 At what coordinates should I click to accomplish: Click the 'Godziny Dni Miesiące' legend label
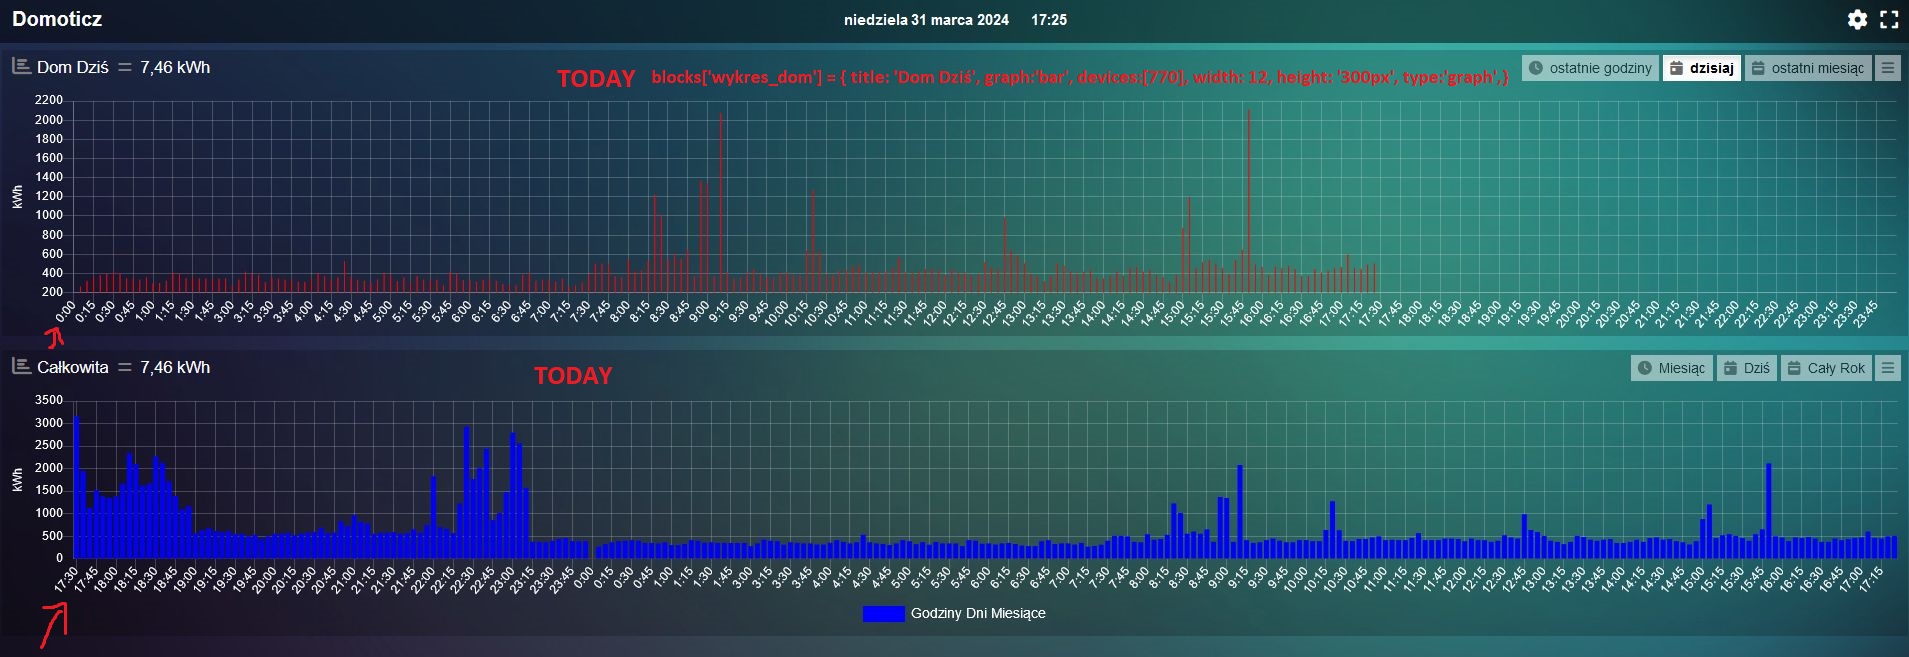978,613
